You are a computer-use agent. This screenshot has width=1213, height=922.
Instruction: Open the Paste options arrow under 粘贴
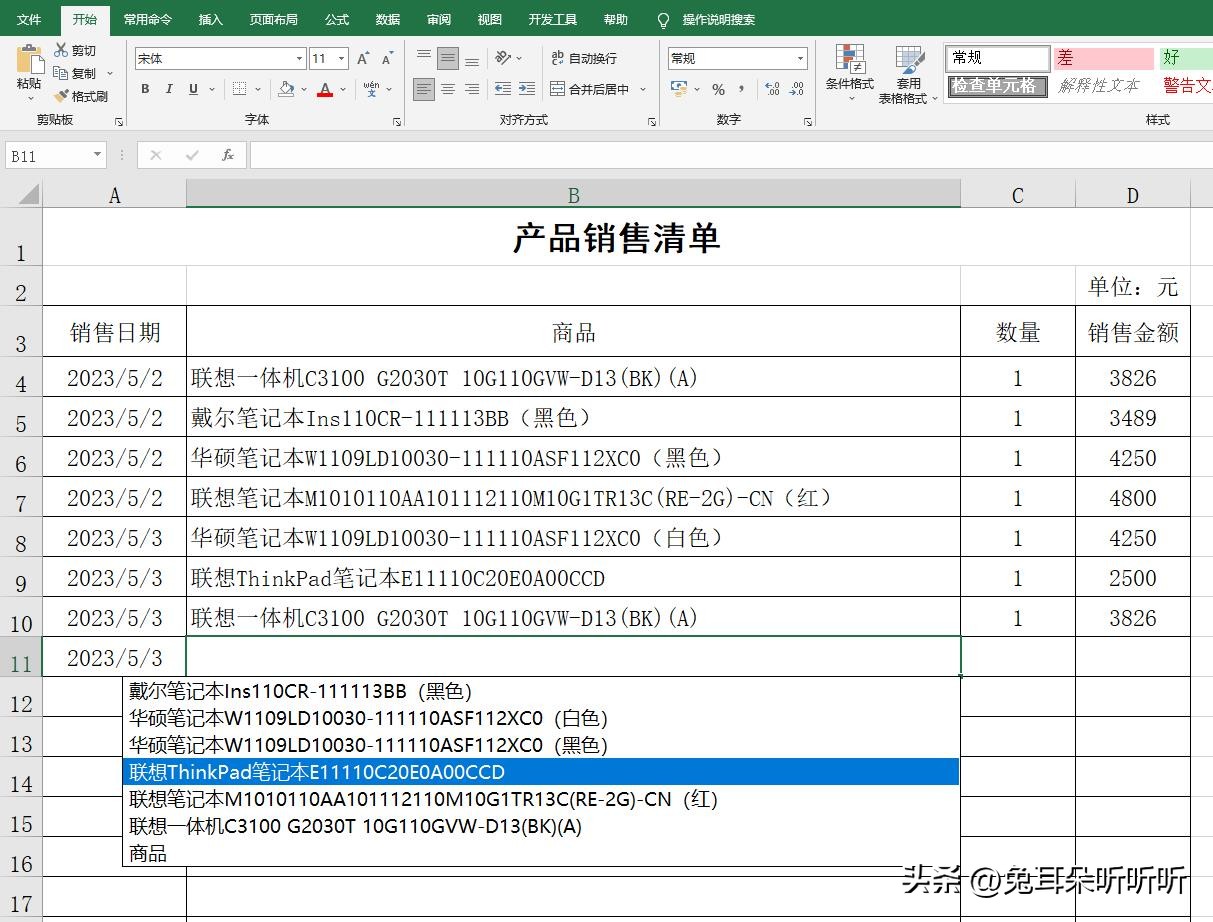(x=30, y=98)
